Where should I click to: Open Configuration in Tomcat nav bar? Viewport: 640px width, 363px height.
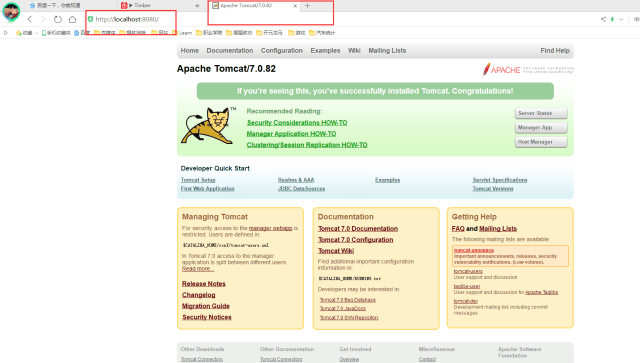click(282, 51)
